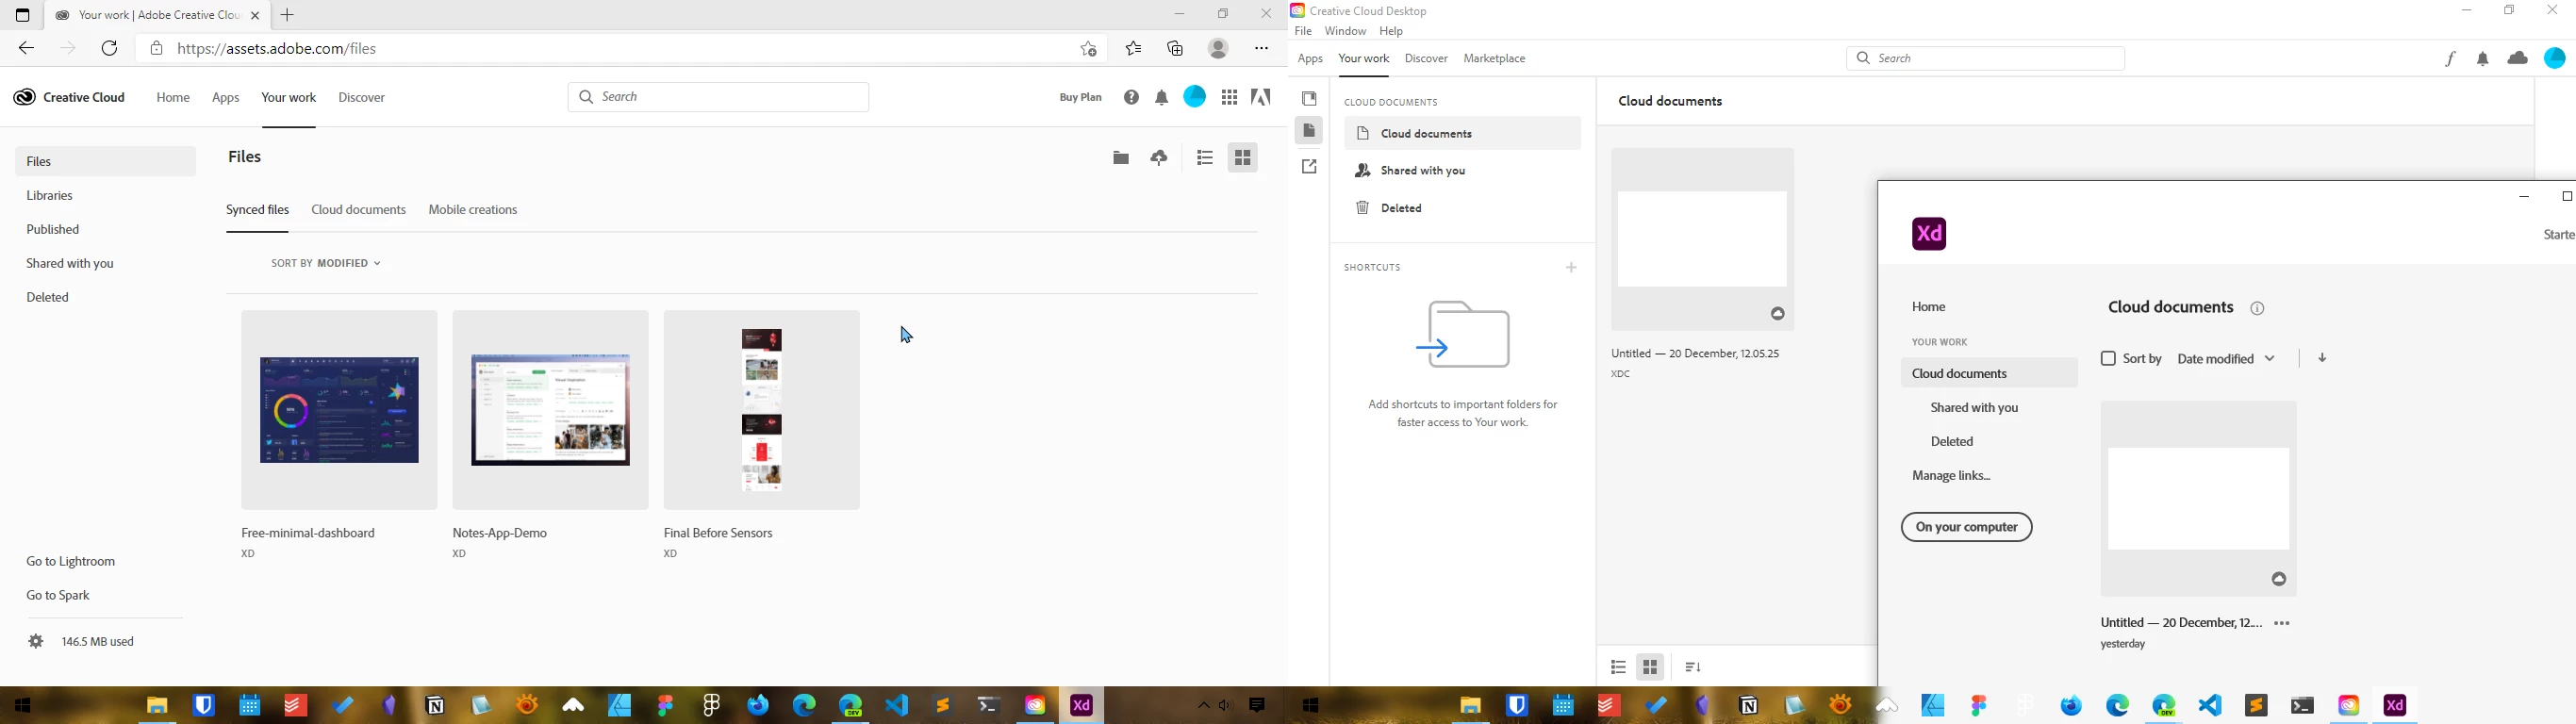Open Final Before Sensors file thumbnail
This screenshot has width=2576, height=724.
coord(761,410)
